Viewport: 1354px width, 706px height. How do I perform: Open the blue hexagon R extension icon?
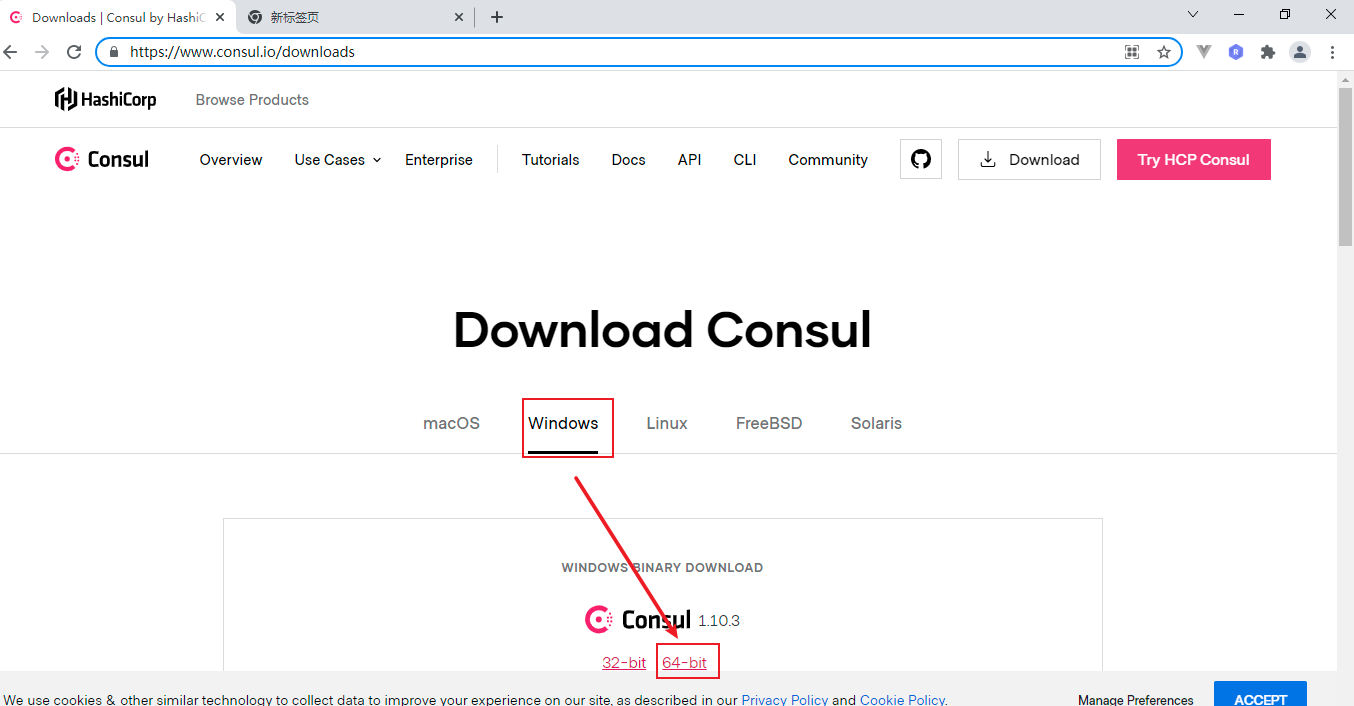pos(1236,52)
